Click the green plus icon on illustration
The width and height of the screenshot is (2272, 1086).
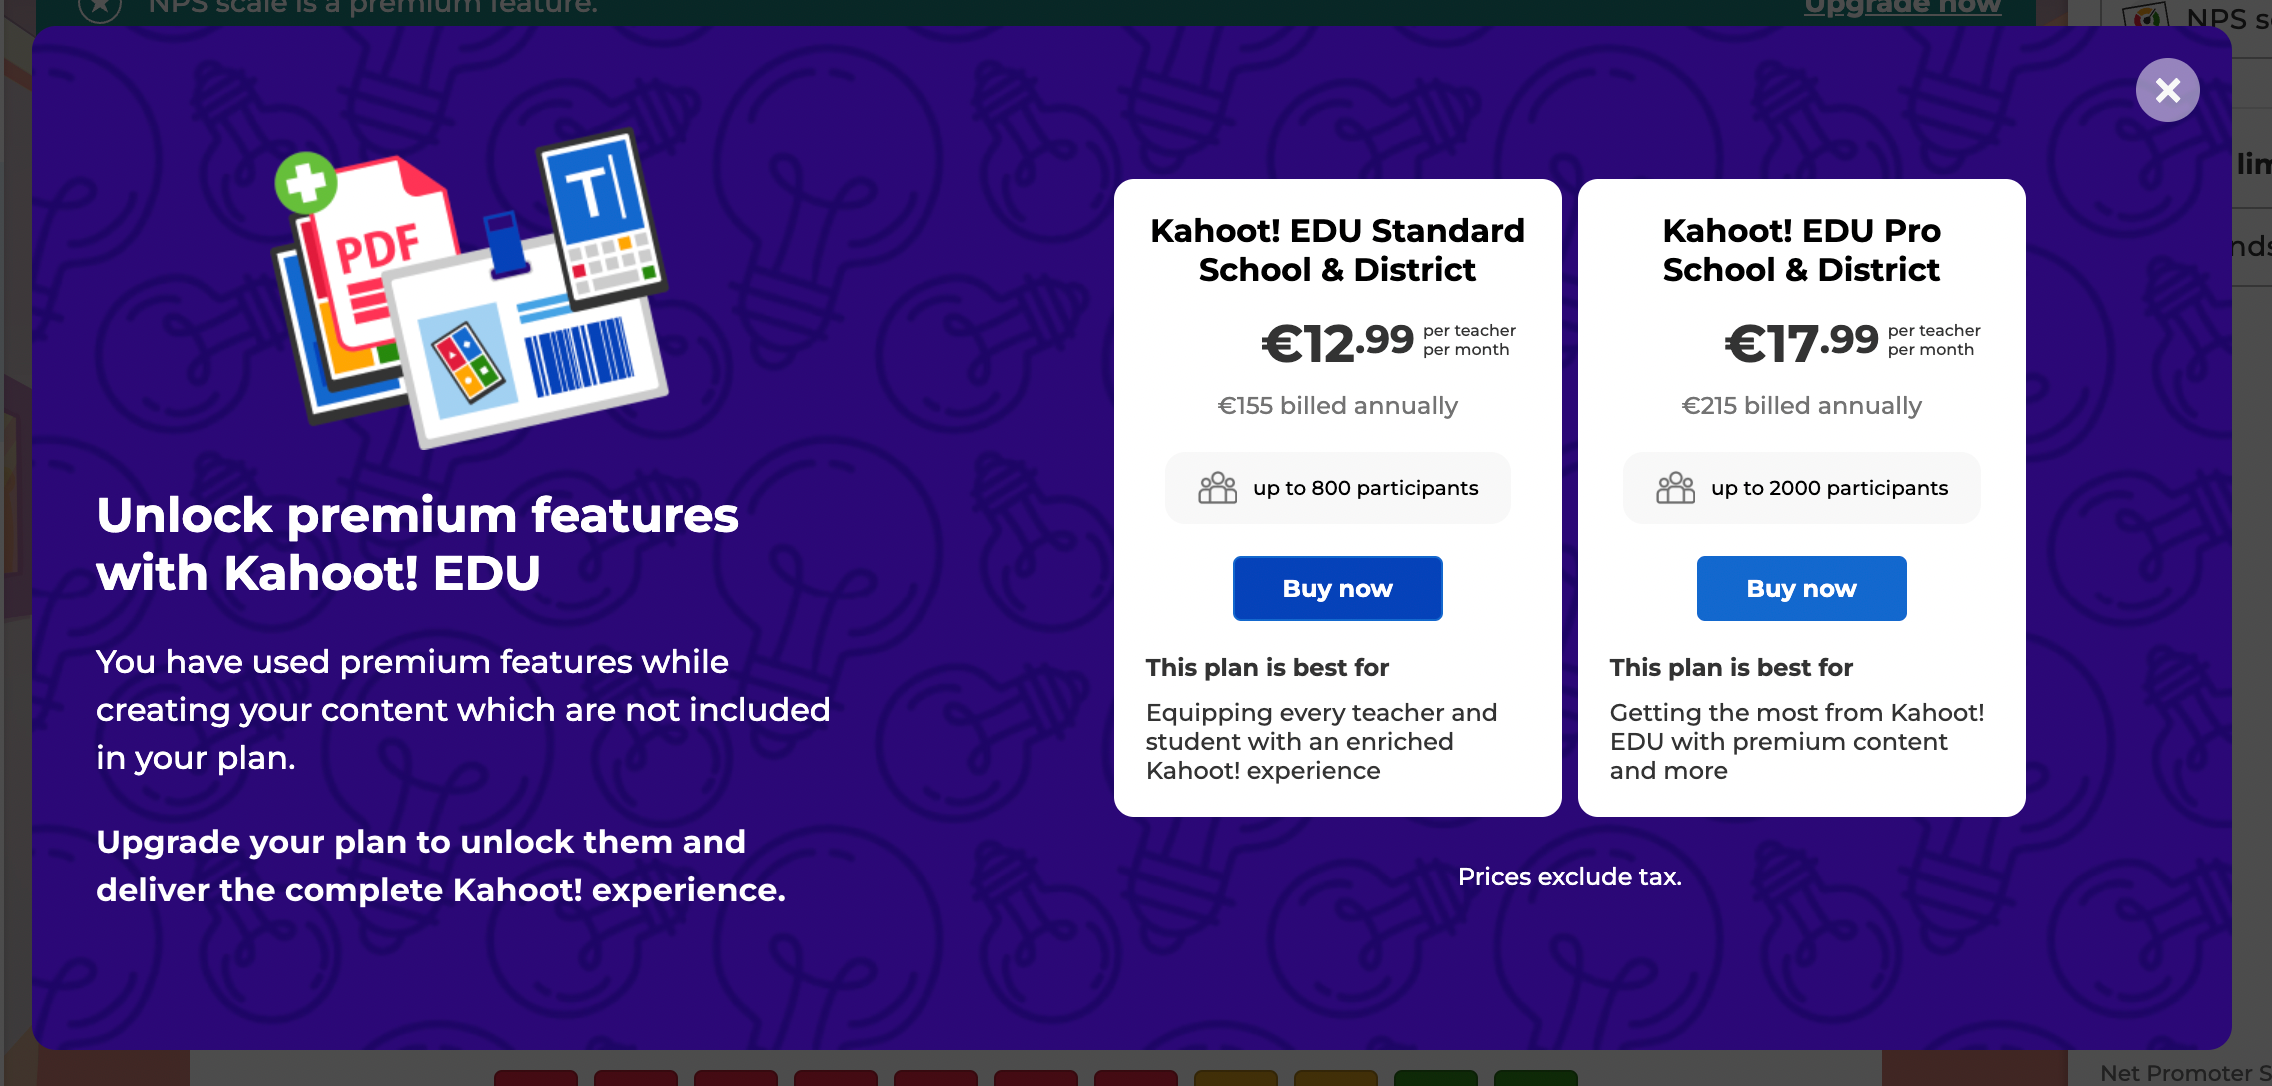[305, 182]
